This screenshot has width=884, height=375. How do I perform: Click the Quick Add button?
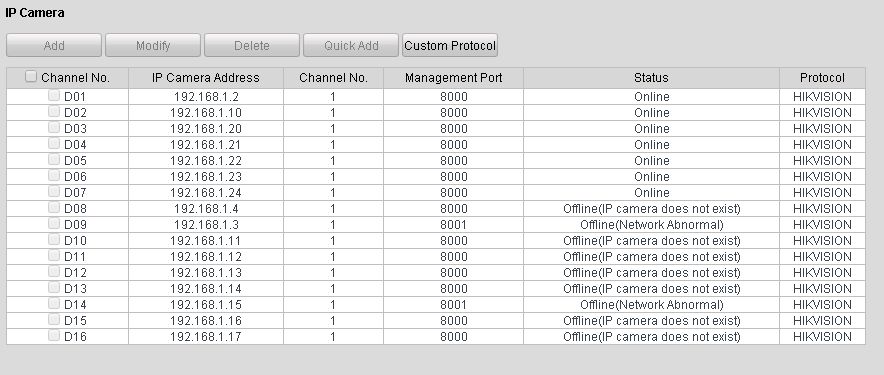(351, 46)
